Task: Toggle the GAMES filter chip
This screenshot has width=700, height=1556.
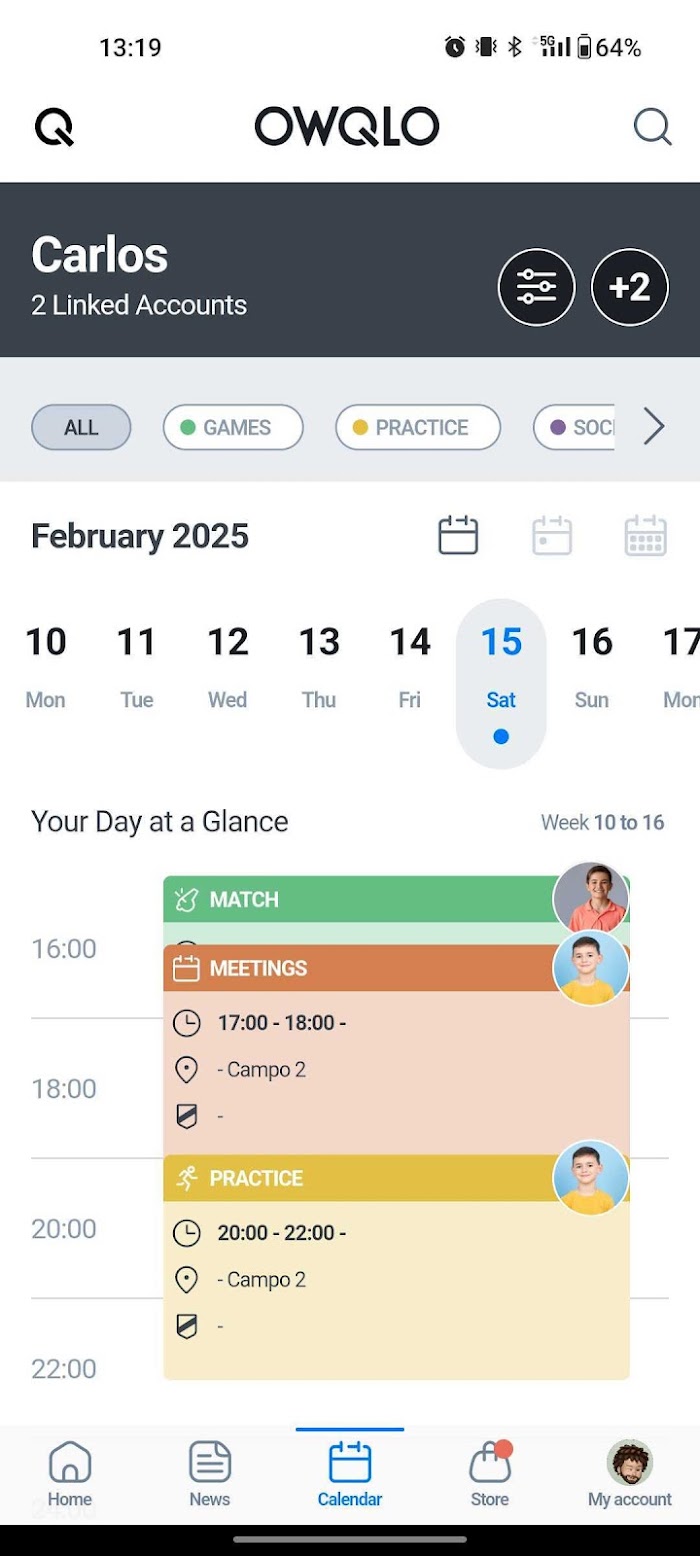Action: coord(233,428)
